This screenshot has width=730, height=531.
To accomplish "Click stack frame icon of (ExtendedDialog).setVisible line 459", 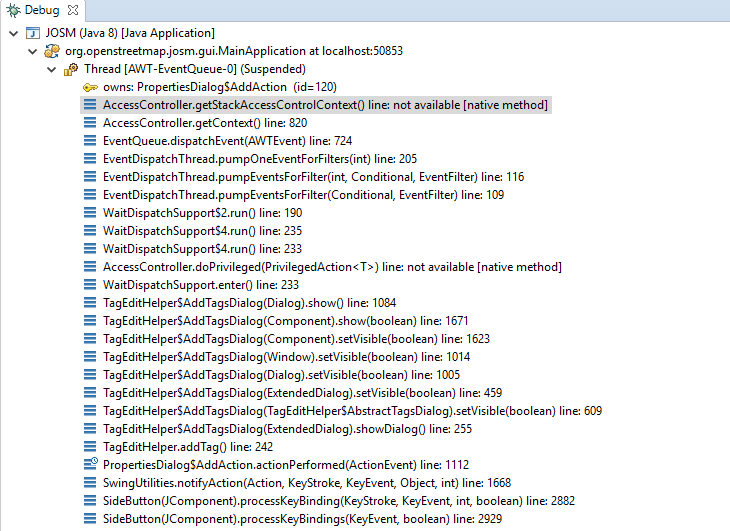I will tap(90, 393).
